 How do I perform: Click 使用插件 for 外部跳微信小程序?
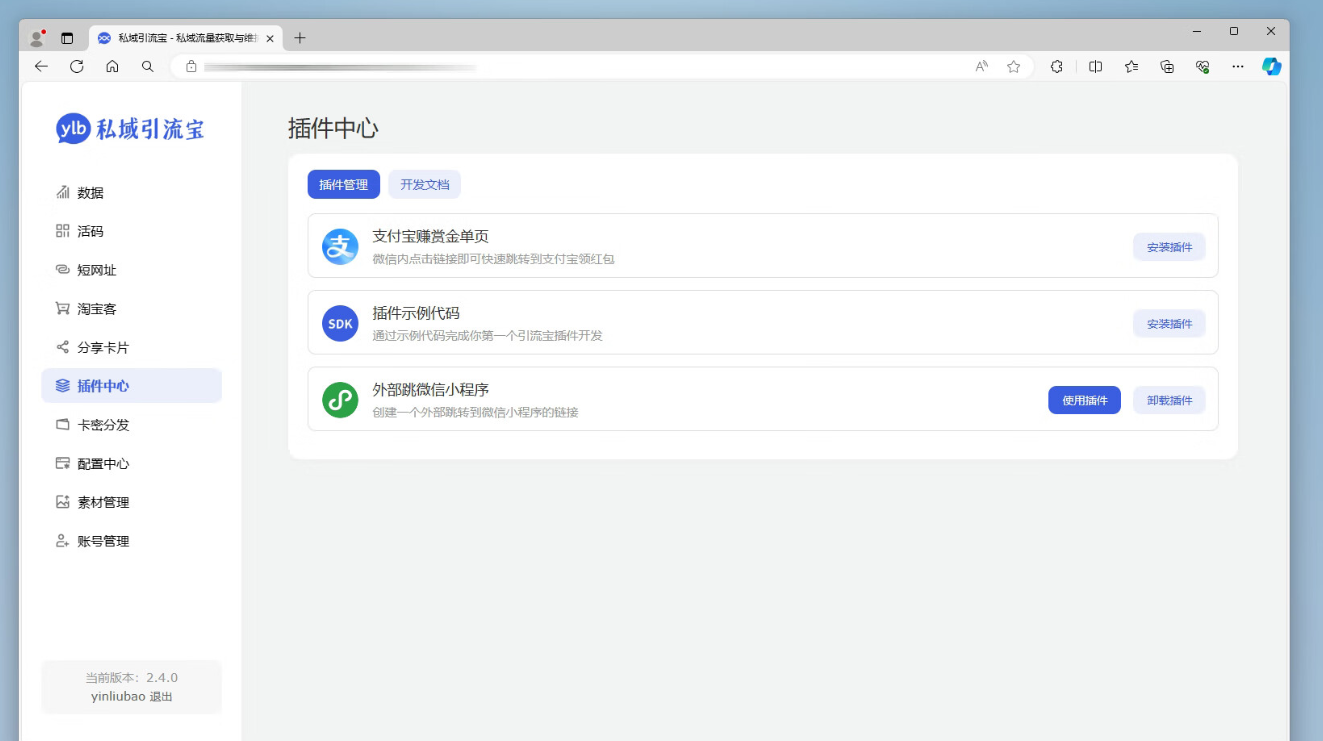click(x=1084, y=400)
